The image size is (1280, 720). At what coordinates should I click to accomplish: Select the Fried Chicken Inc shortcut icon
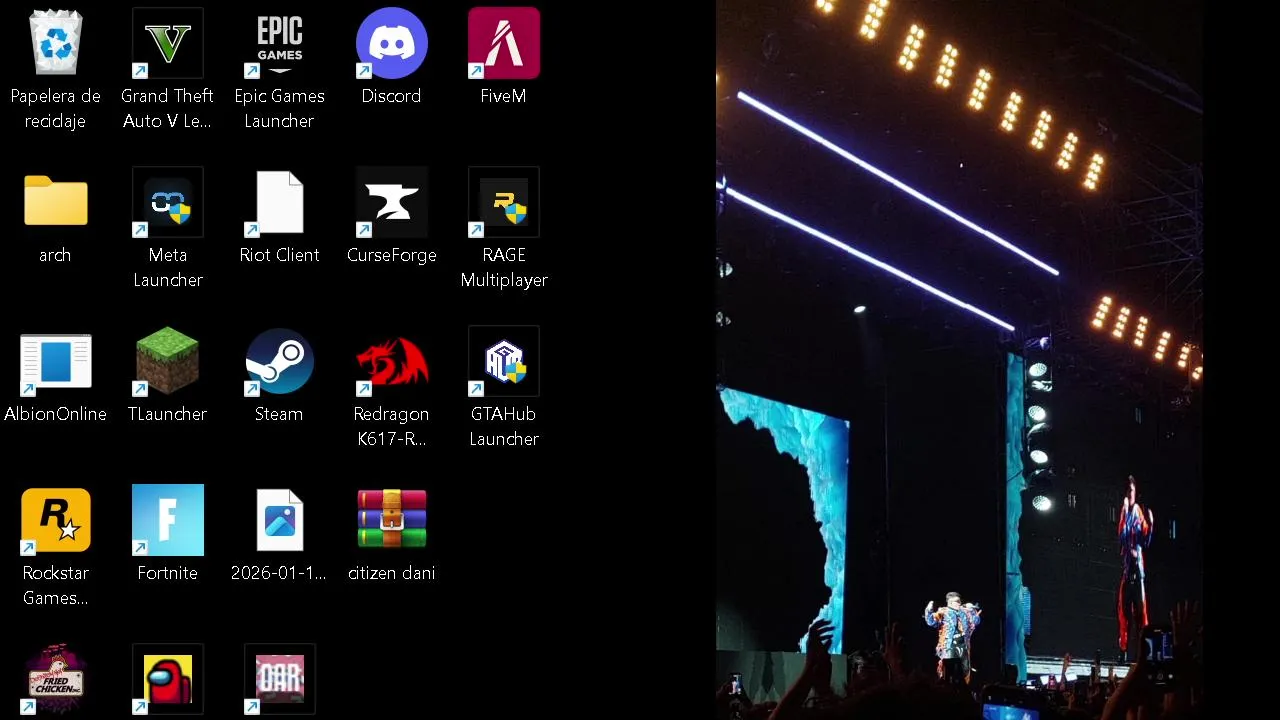click(56, 680)
